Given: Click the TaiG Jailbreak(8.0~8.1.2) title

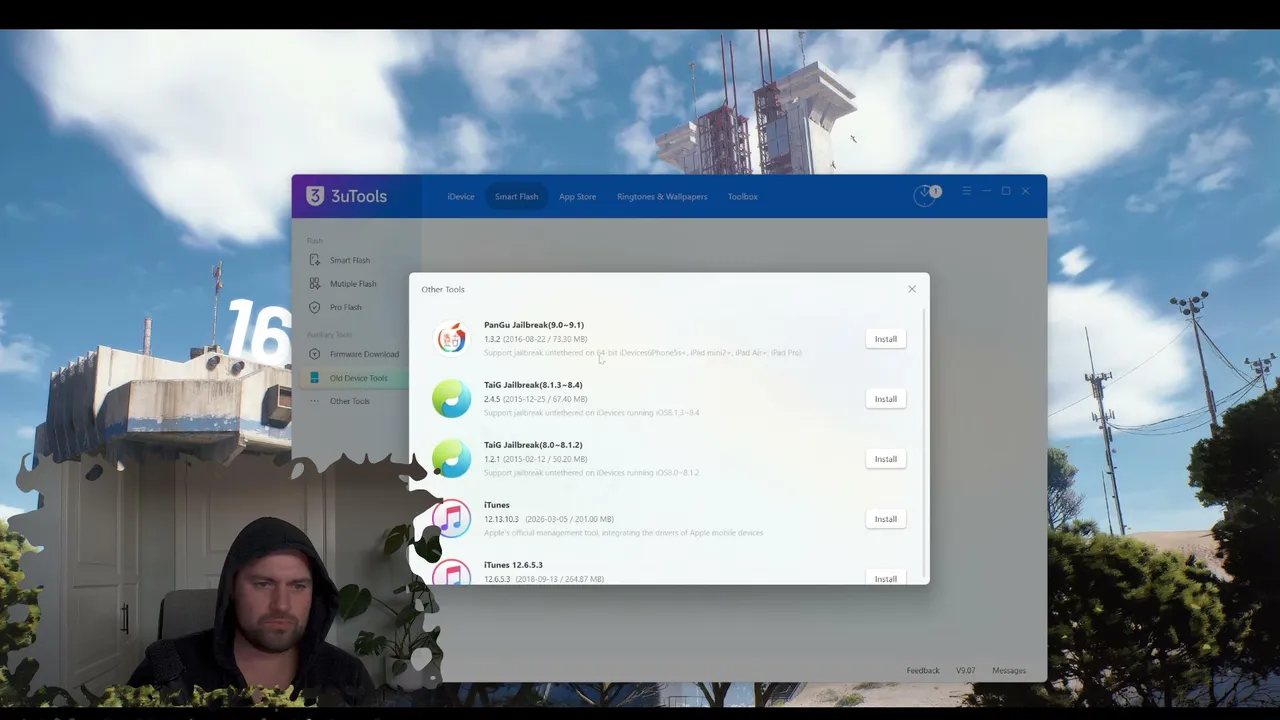Looking at the screenshot, I should click(x=533, y=445).
